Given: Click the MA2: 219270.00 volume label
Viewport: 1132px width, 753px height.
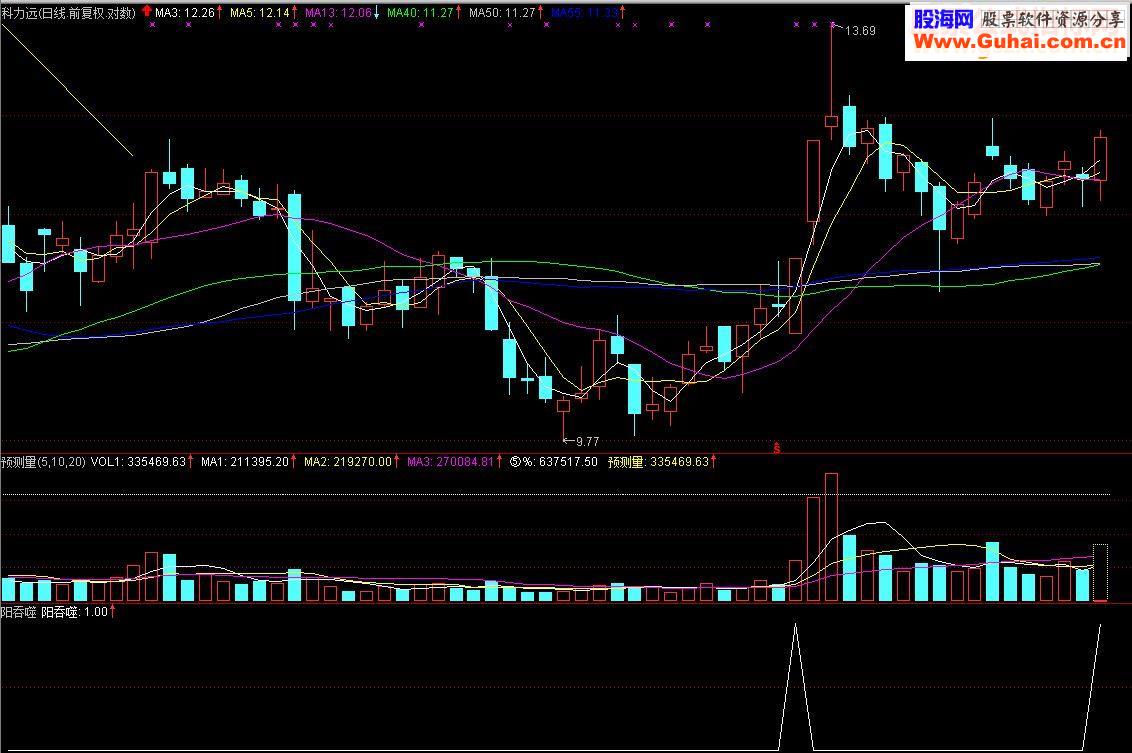Looking at the screenshot, I should [347, 461].
